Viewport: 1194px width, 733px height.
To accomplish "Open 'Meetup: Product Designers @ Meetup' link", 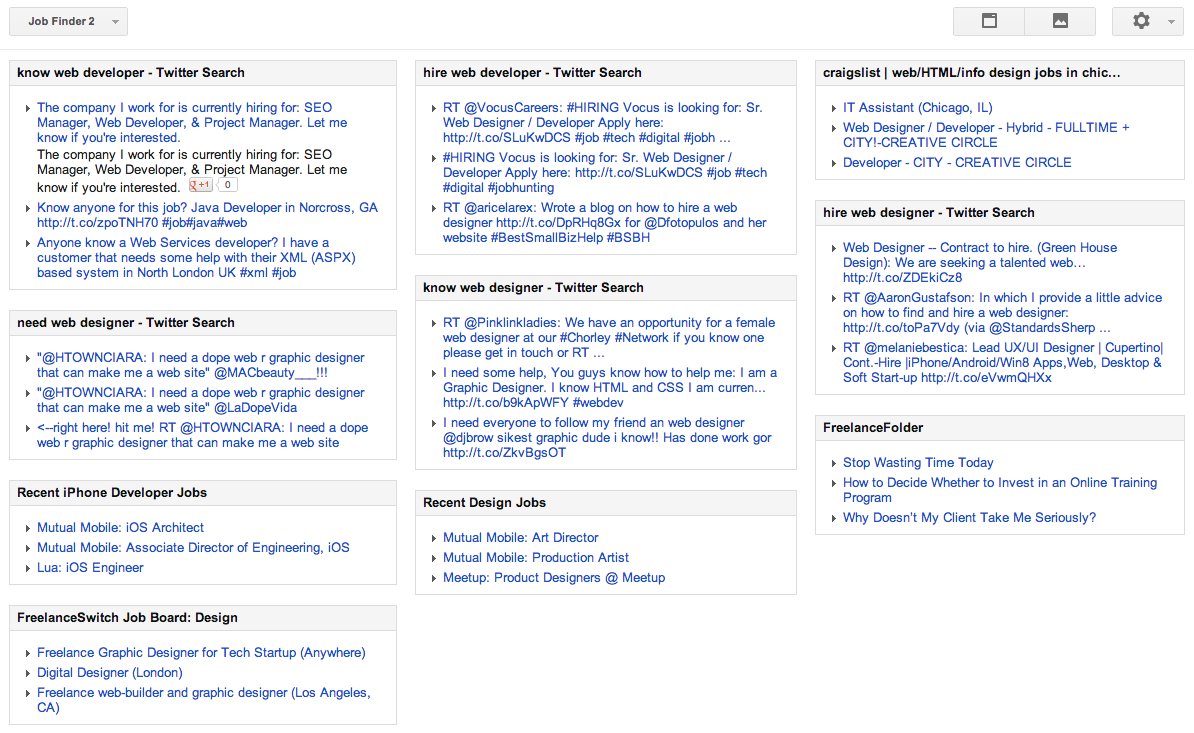I will [554, 577].
